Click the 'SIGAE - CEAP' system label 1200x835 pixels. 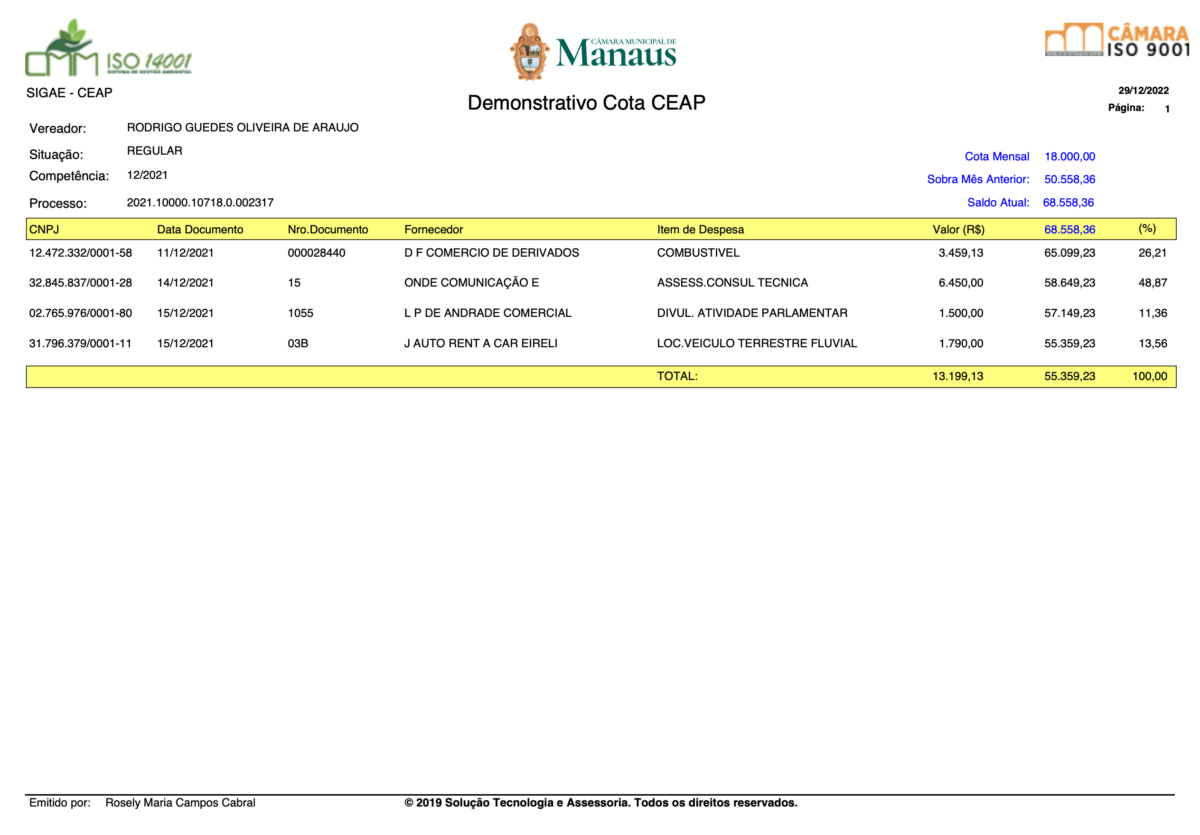click(70, 93)
